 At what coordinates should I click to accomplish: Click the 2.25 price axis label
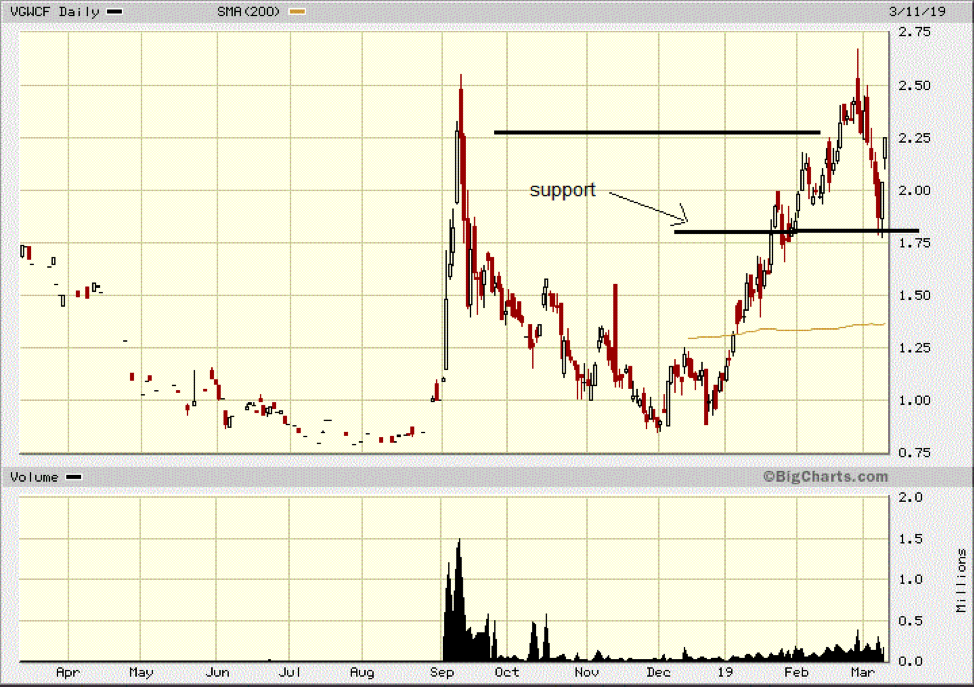914,138
